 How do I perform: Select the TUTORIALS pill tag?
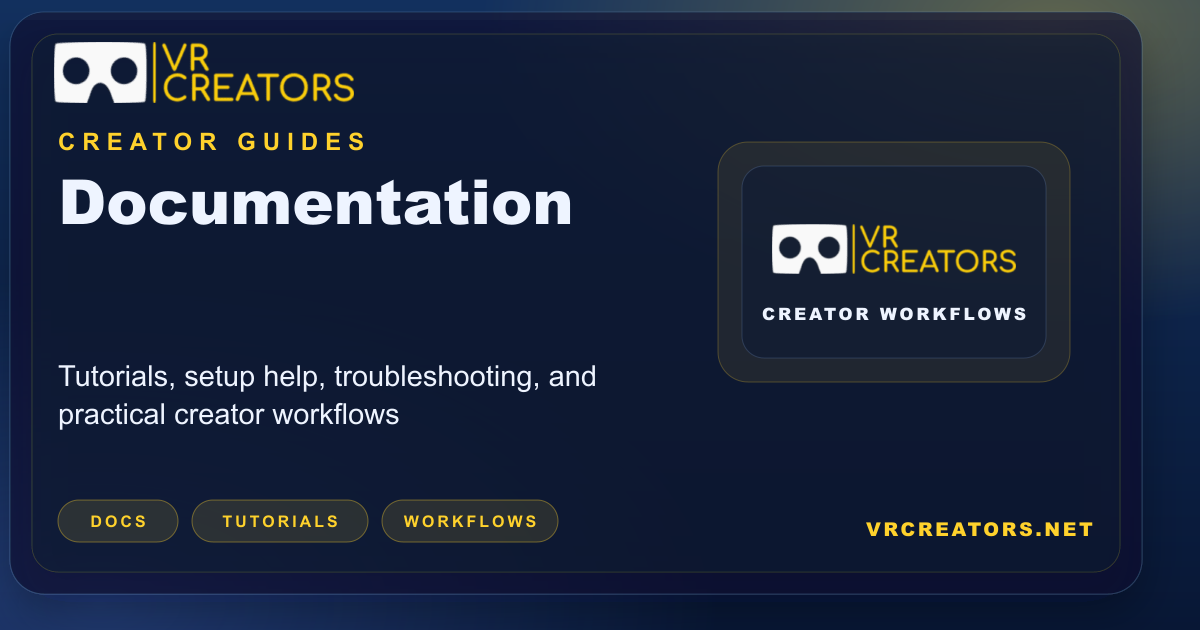[x=280, y=521]
